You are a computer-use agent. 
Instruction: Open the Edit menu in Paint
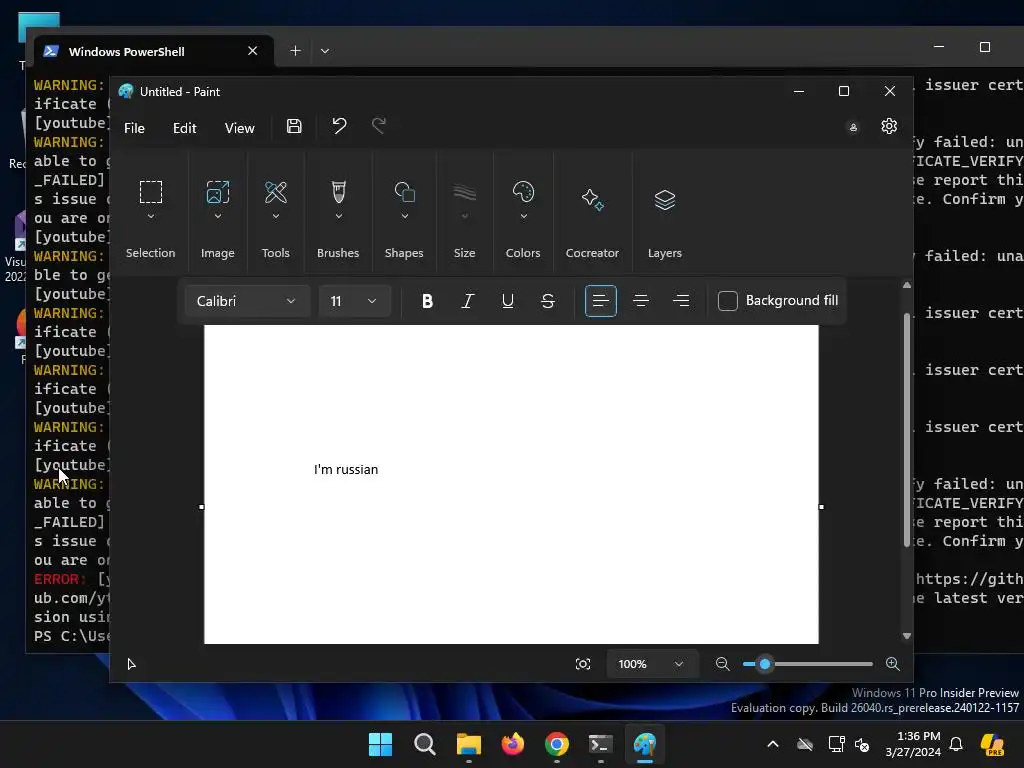184,128
